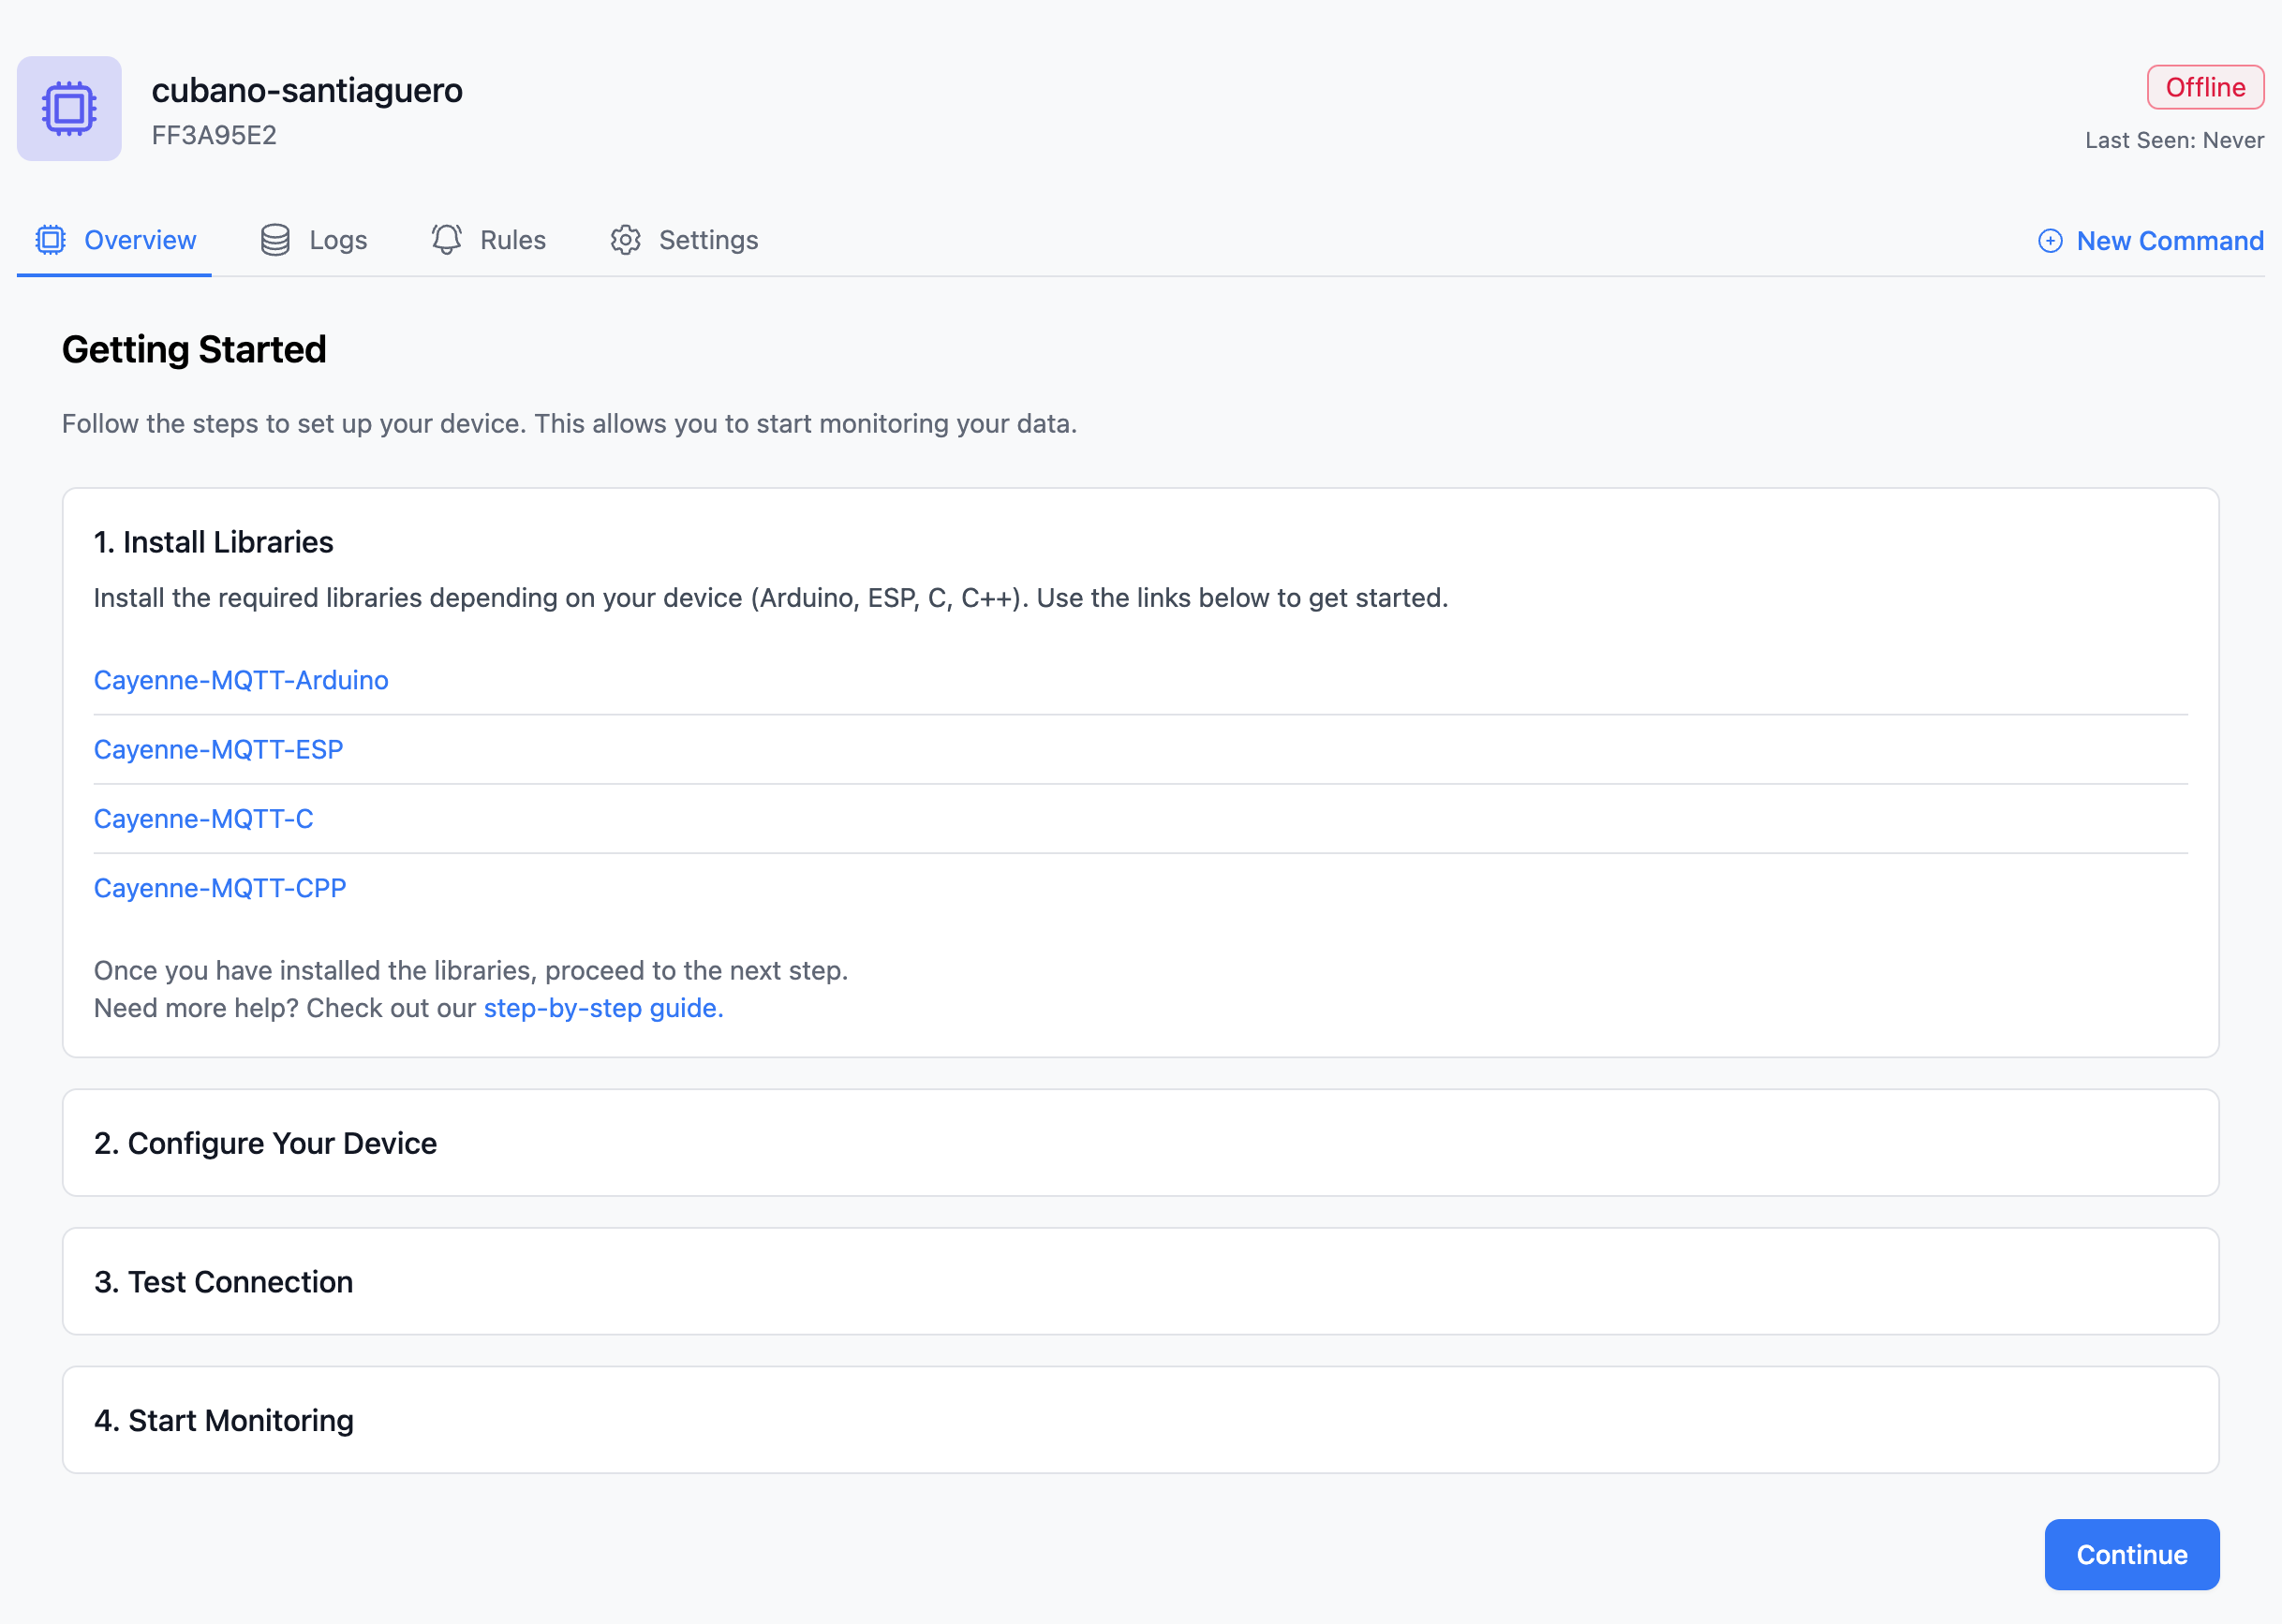Open the Cayenne-MQTT-Arduino library link
This screenshot has height=1624, width=2282.
click(x=241, y=680)
